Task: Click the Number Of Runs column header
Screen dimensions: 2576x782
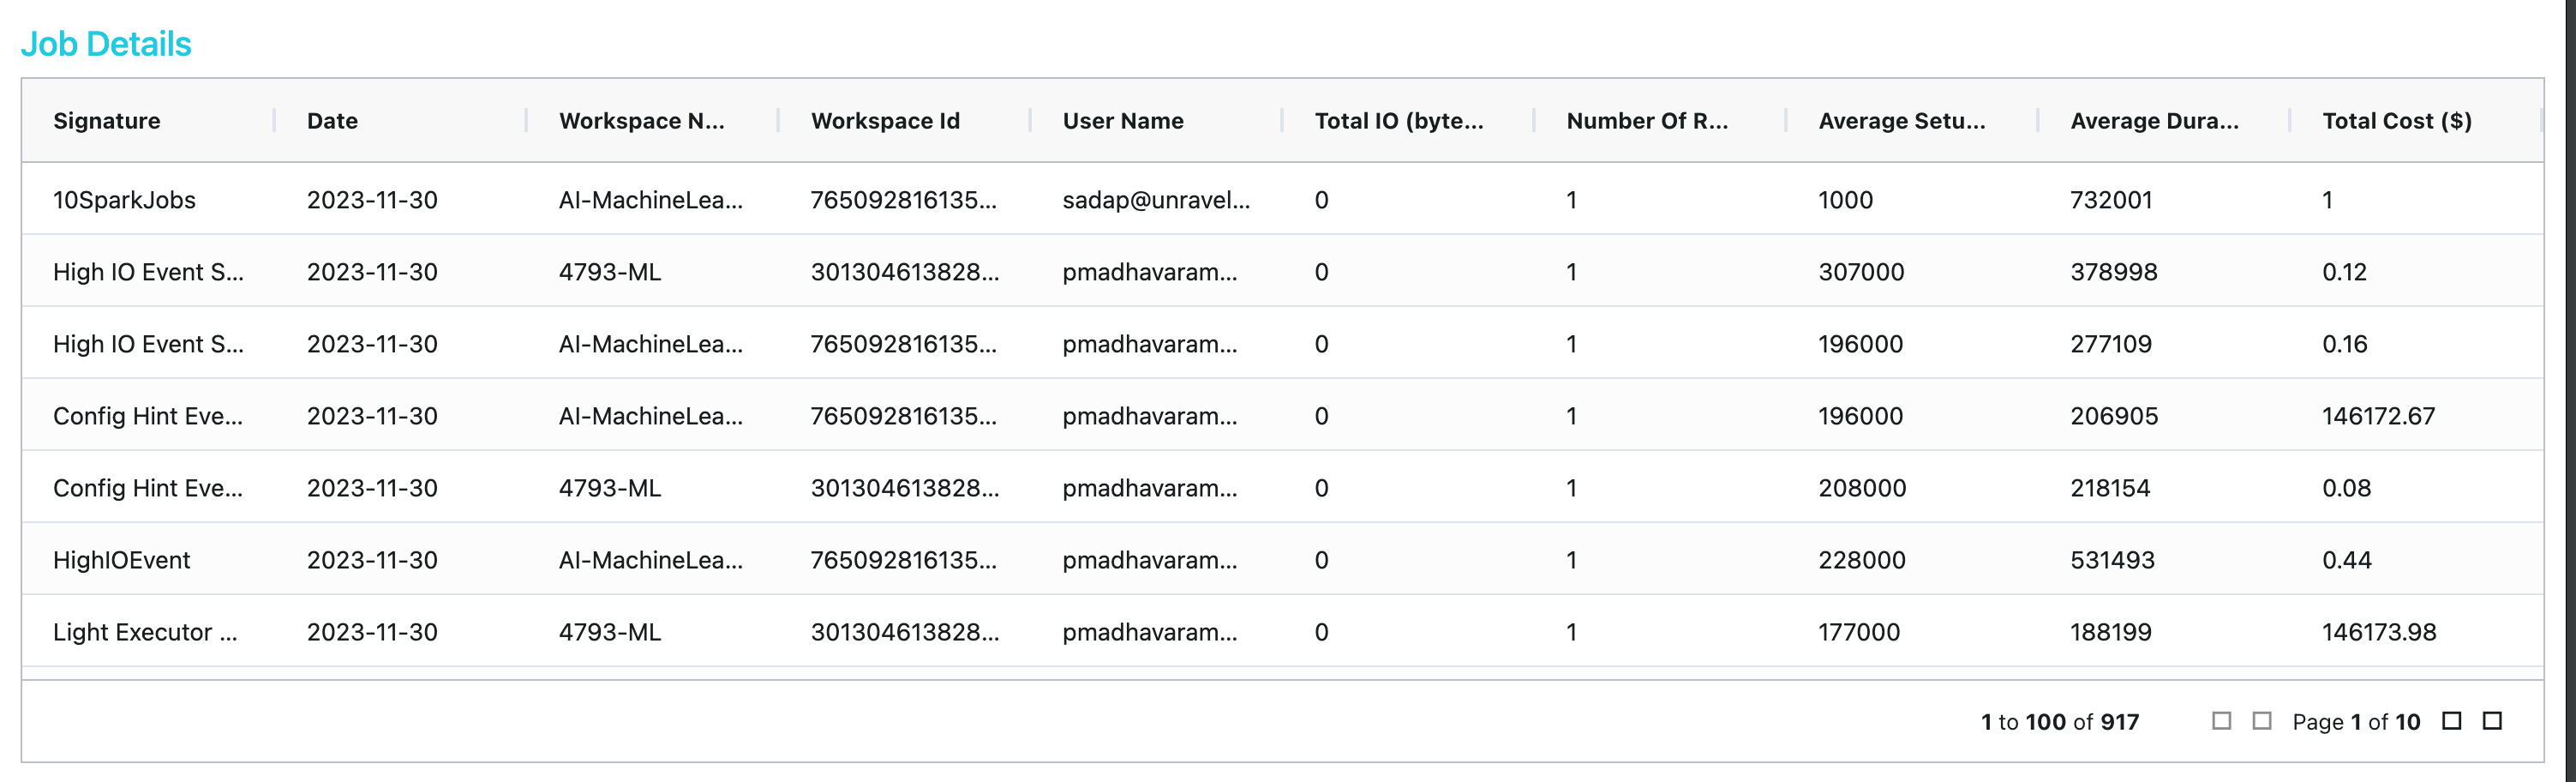Action: point(1646,121)
